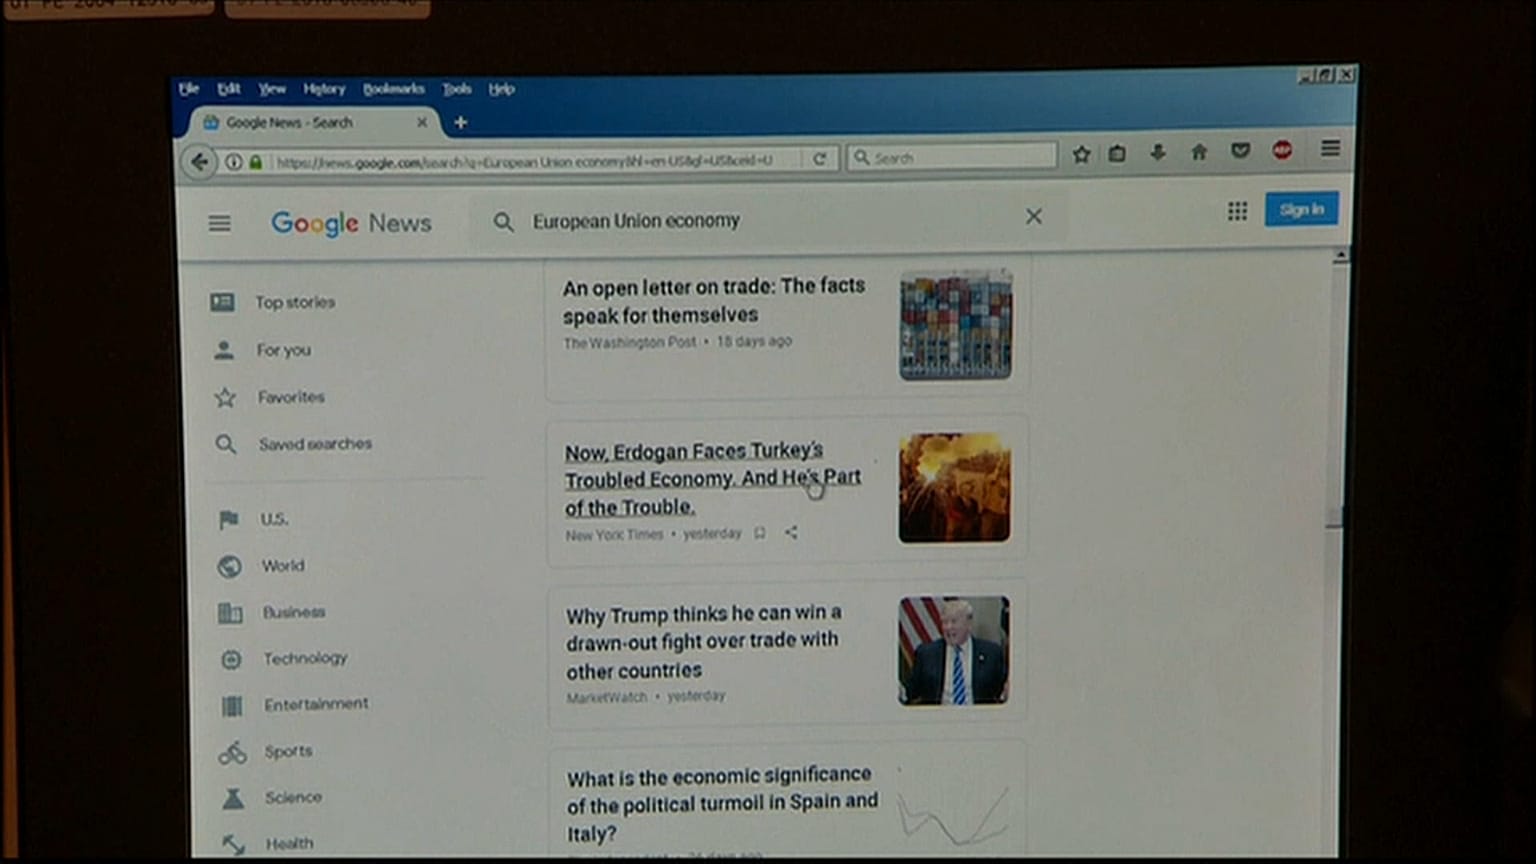This screenshot has height=864, width=1536.
Task: Go to the browser home page icon
Action: pyautogui.click(x=1199, y=152)
